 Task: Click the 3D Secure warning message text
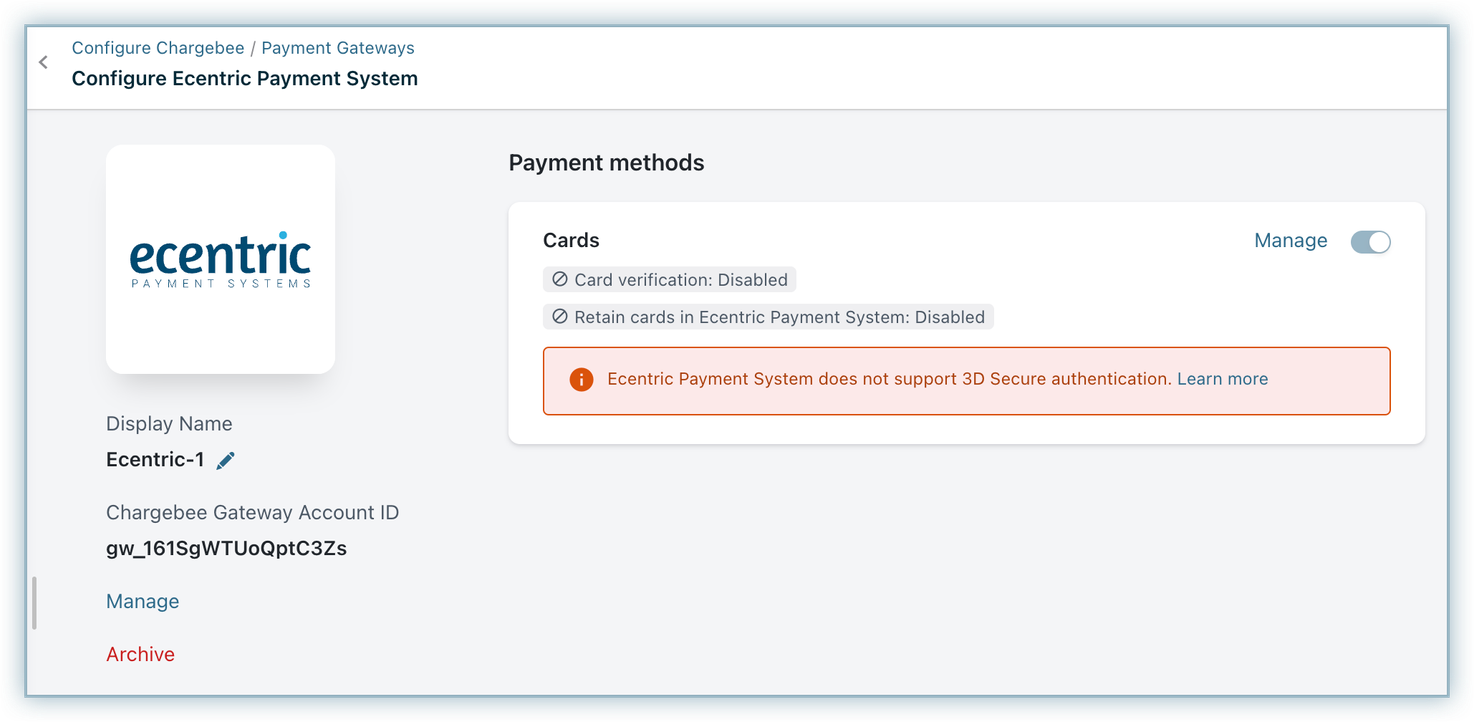click(888, 379)
